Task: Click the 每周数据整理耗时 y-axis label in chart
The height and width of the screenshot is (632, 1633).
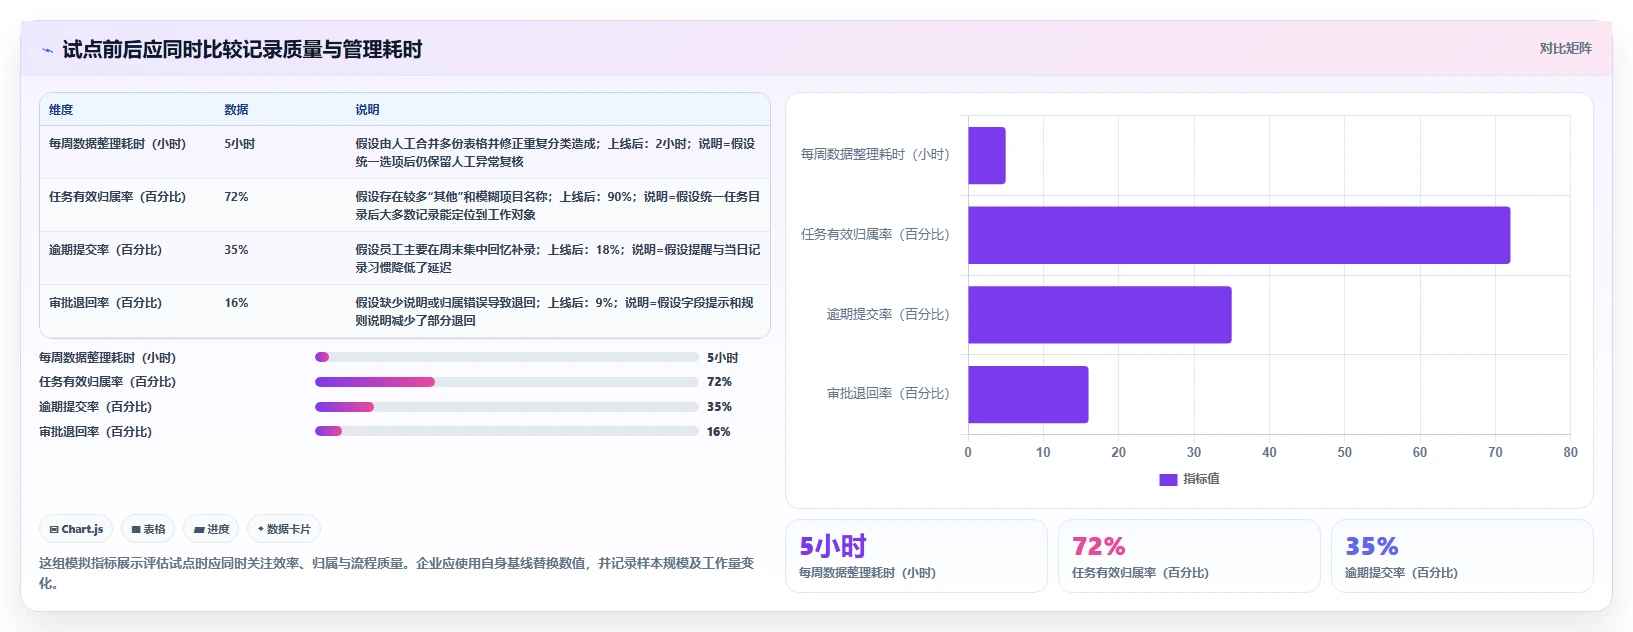Action: click(x=875, y=155)
